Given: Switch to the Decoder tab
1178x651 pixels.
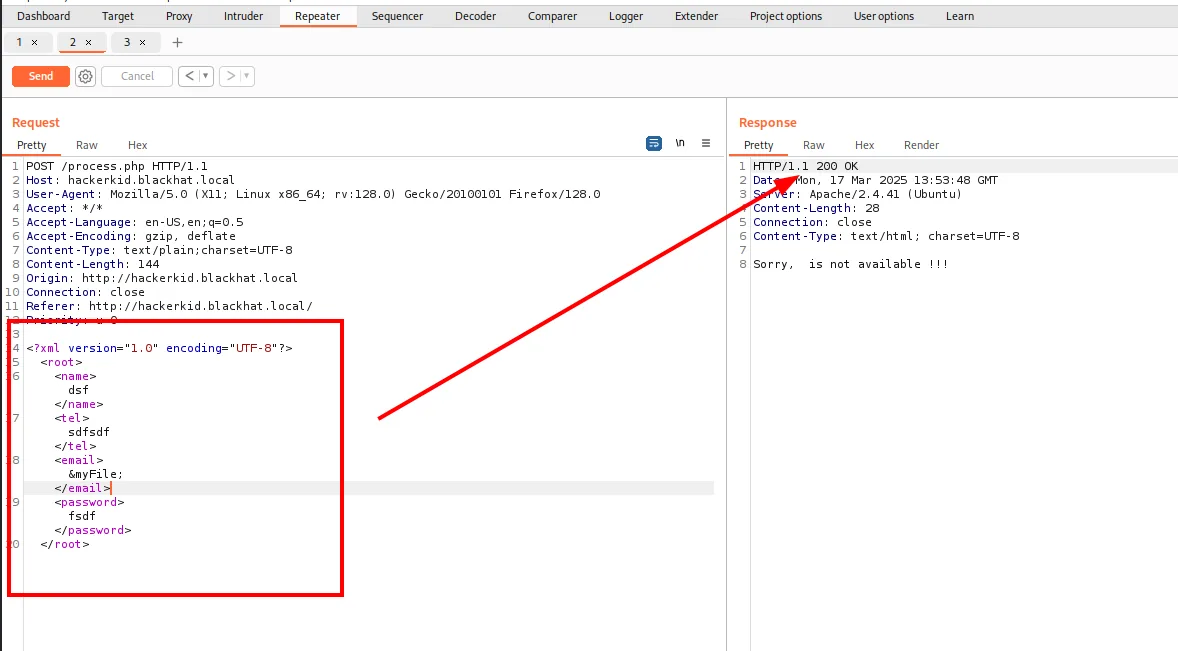Looking at the screenshot, I should coord(476,16).
